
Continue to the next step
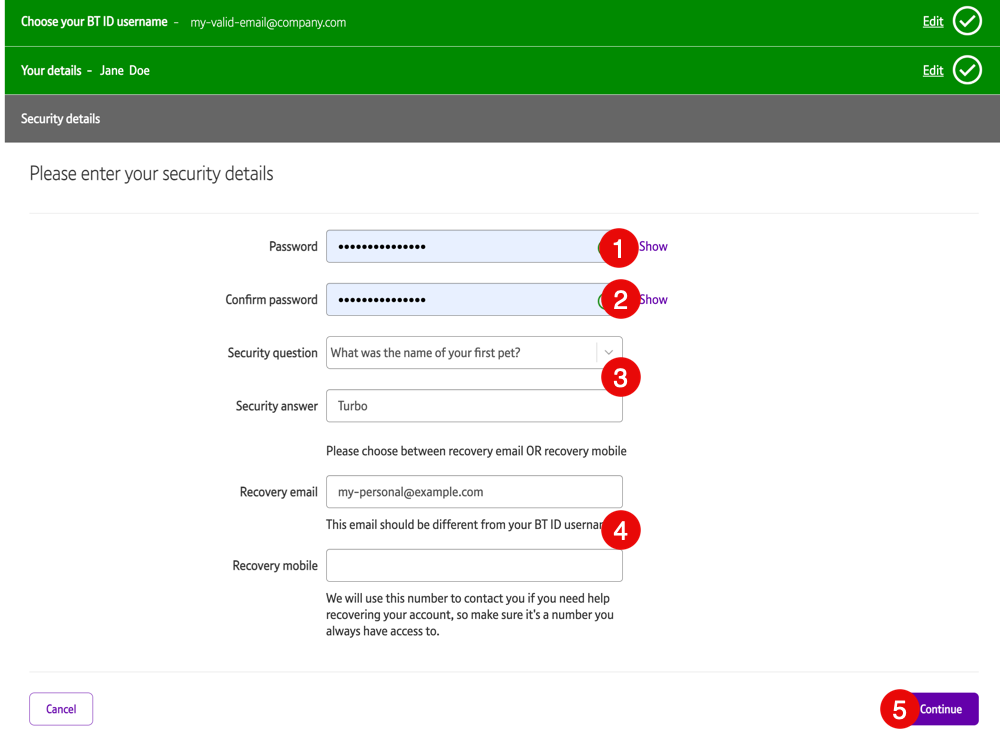click(941, 709)
